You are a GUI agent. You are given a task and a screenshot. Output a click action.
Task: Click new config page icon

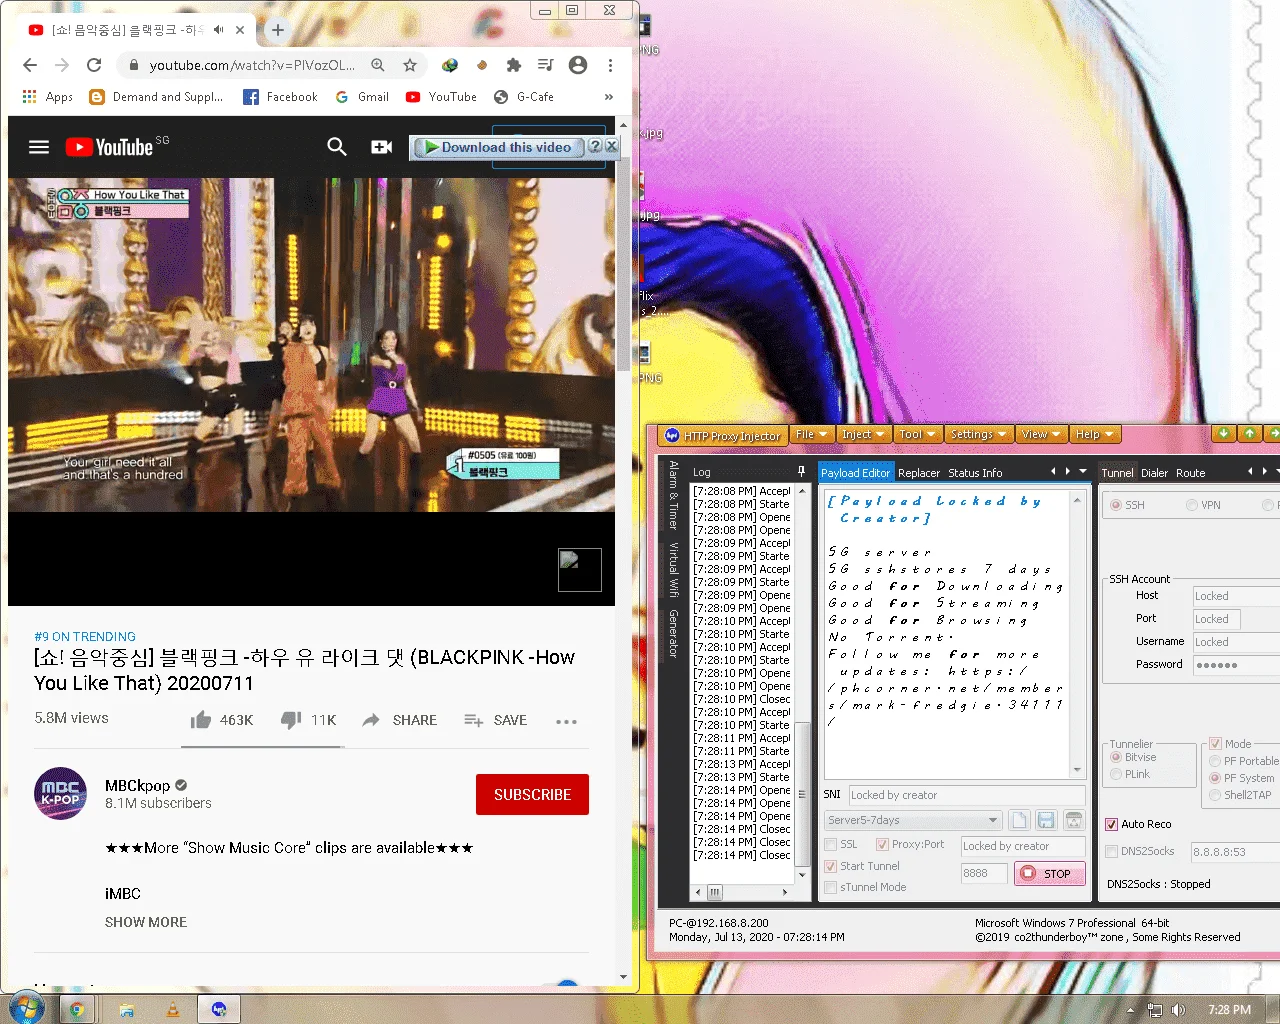tap(1018, 820)
